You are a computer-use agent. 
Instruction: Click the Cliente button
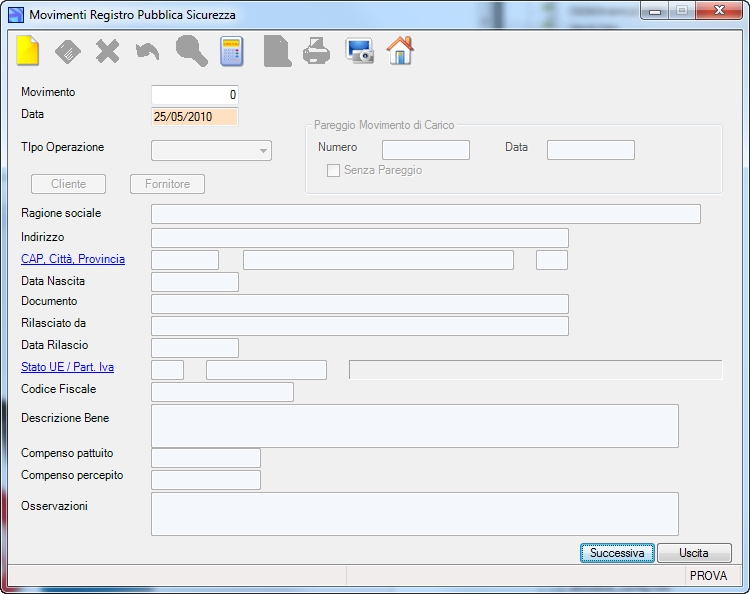(68, 184)
